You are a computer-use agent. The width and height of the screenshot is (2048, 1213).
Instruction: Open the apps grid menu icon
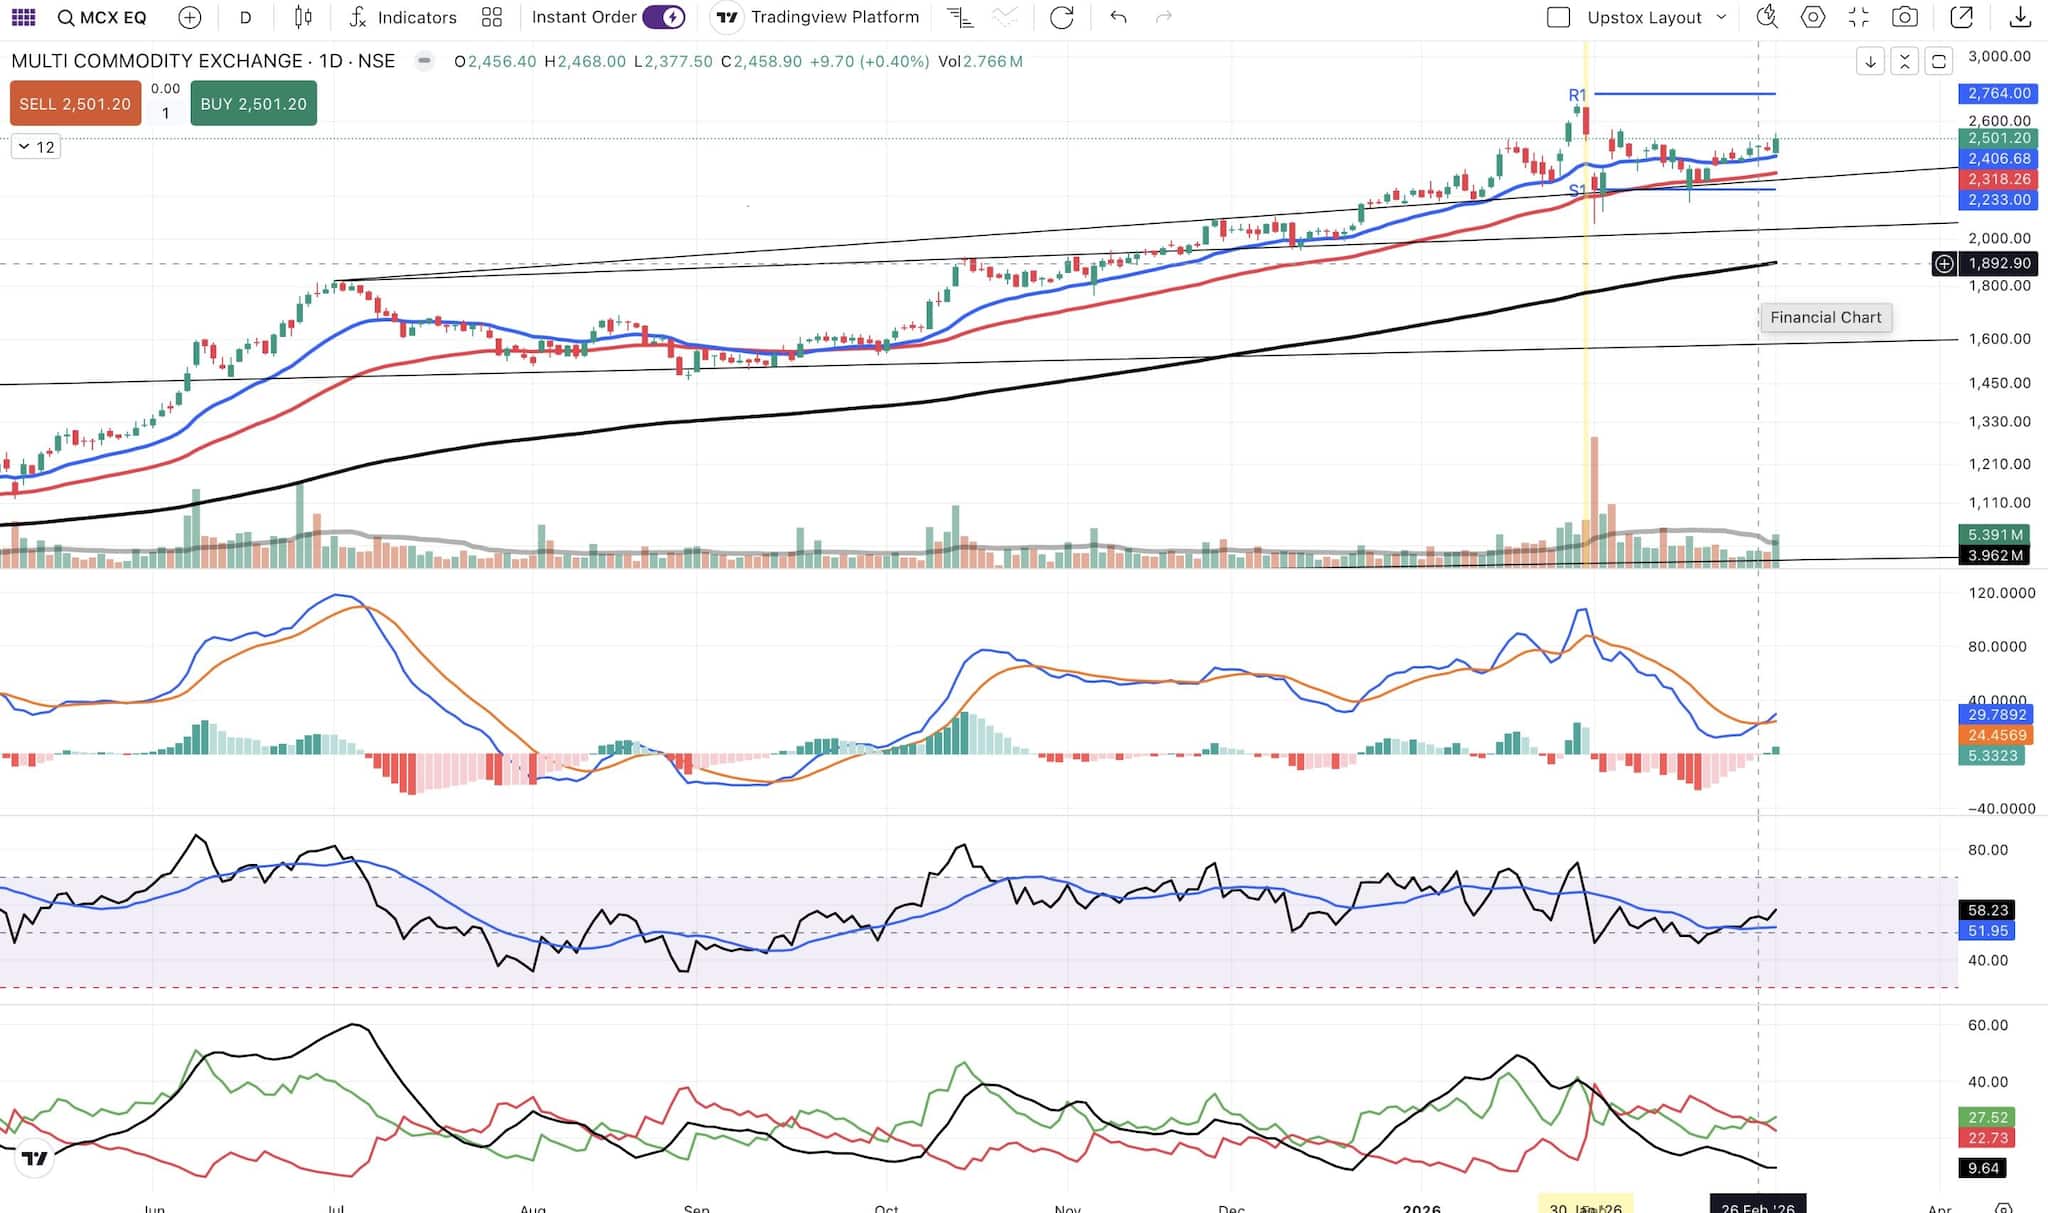point(23,17)
